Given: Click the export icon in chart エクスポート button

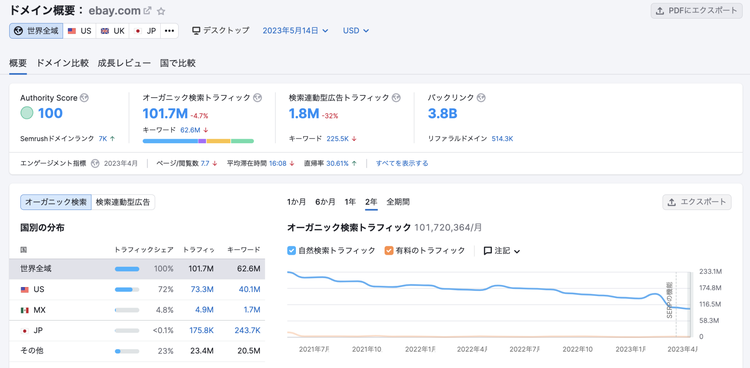Looking at the screenshot, I should [x=672, y=202].
